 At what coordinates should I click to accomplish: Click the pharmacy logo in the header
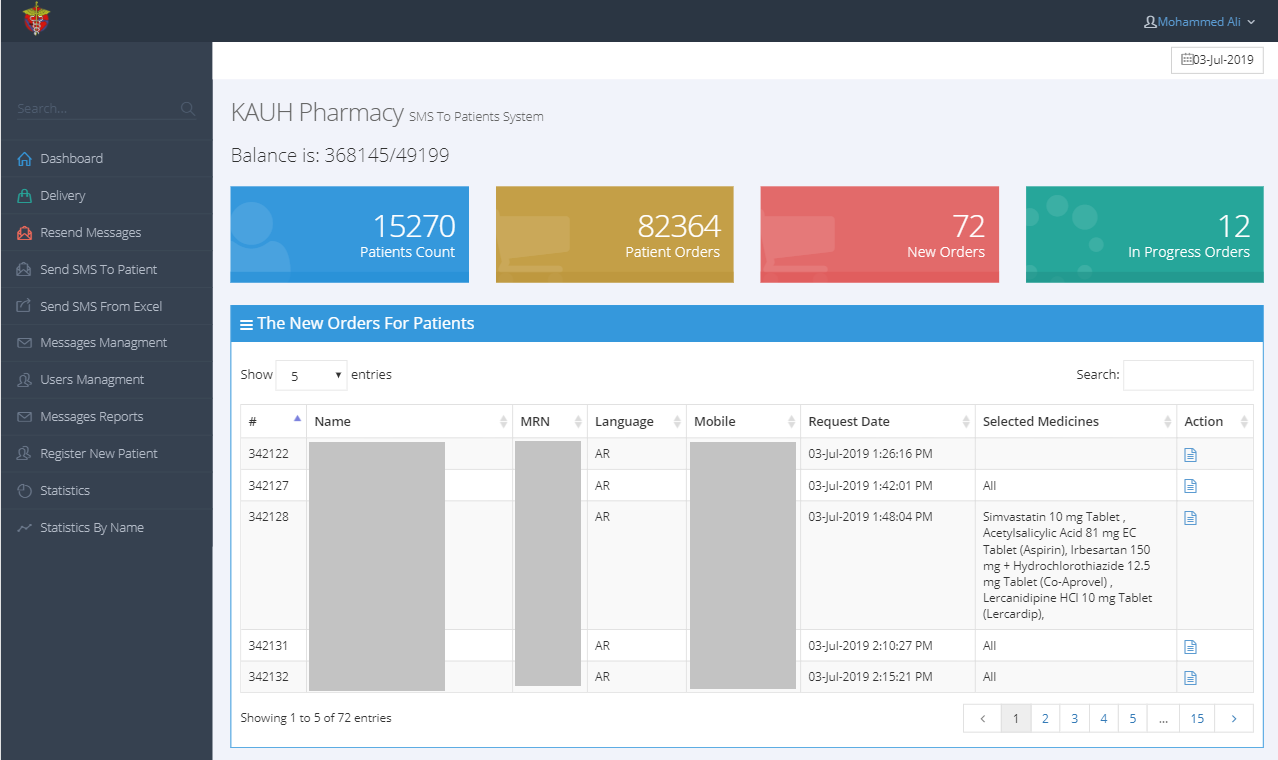(x=36, y=20)
